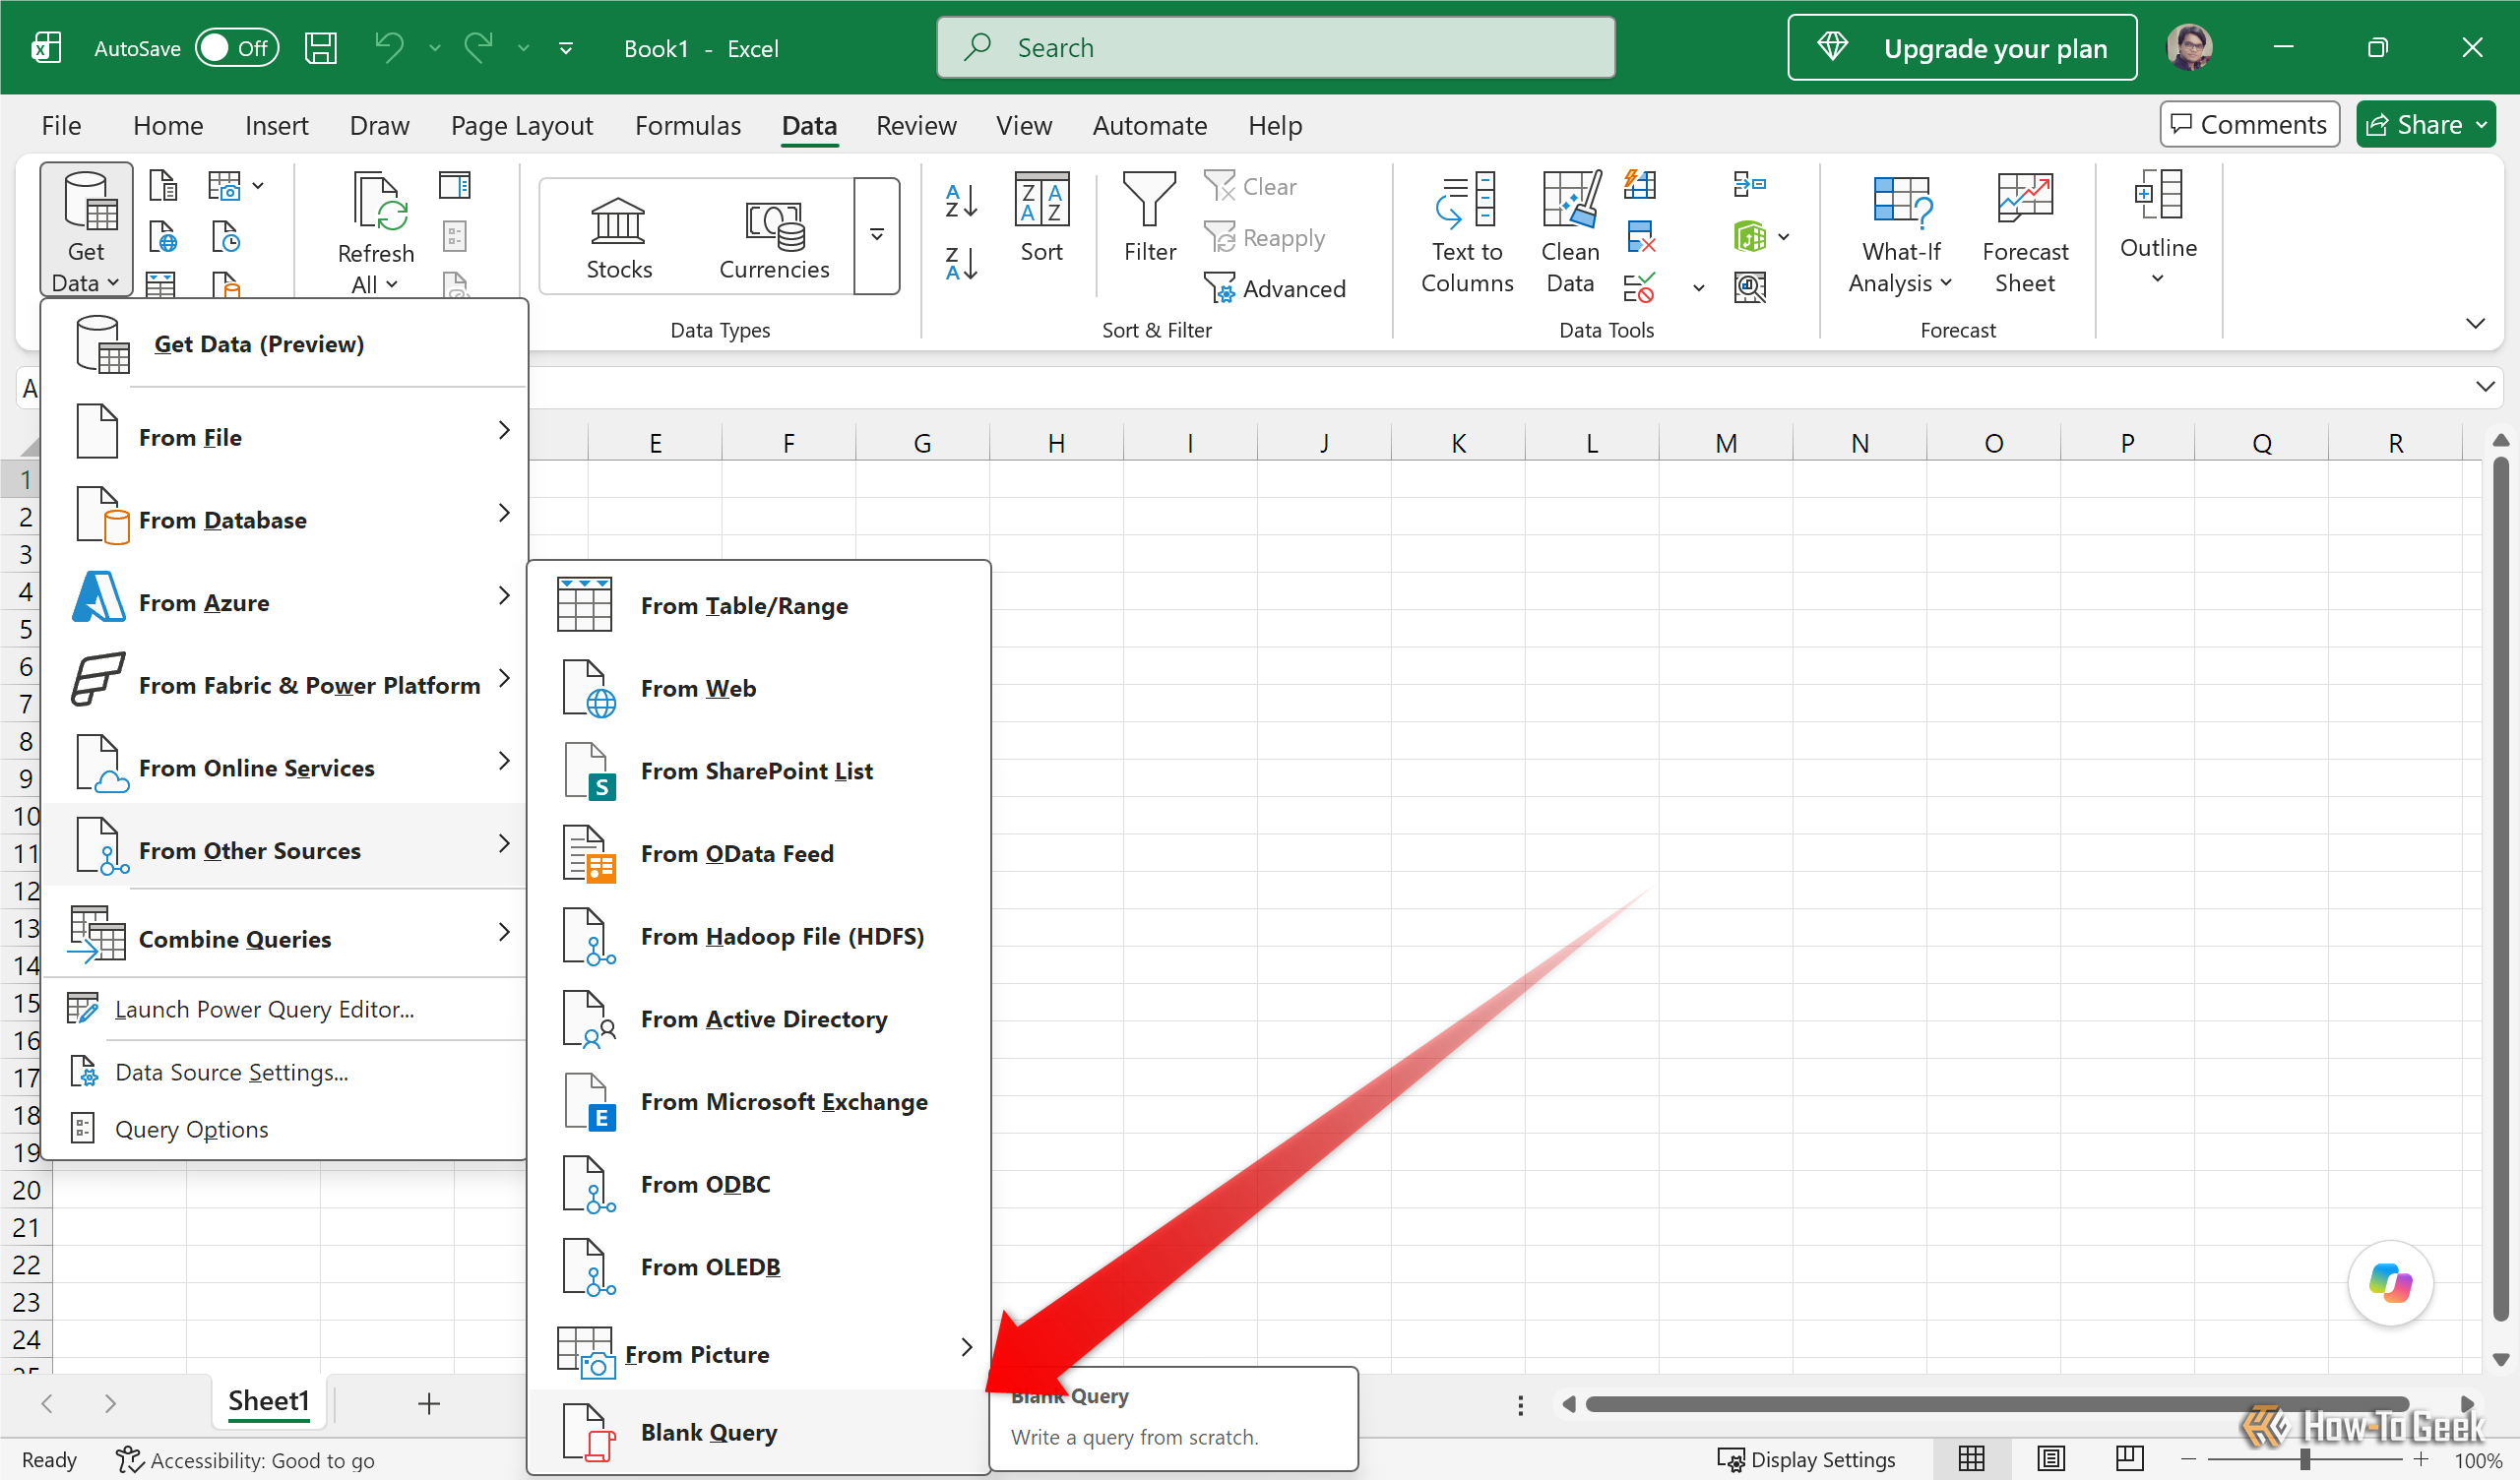Click the Get Data ribbon button
The image size is (2520, 1480).
click(86, 230)
